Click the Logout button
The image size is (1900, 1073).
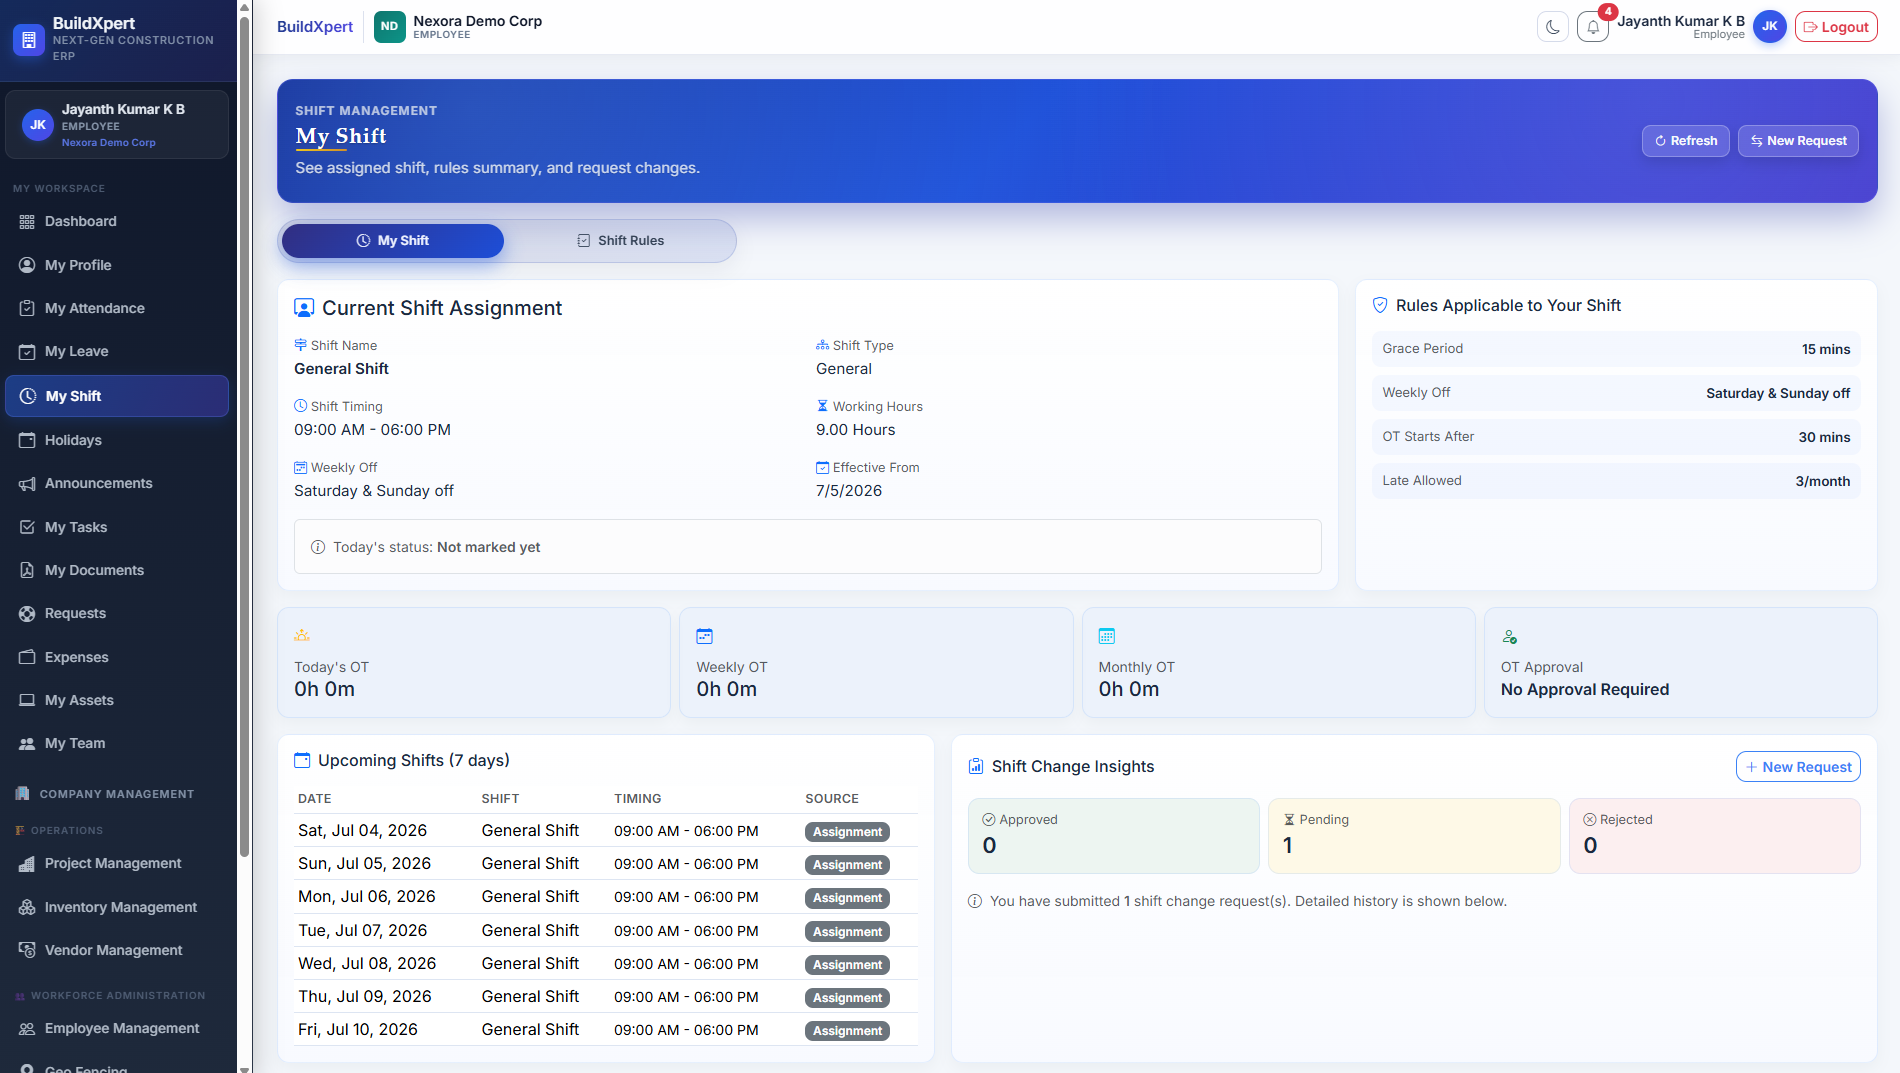coord(1836,27)
